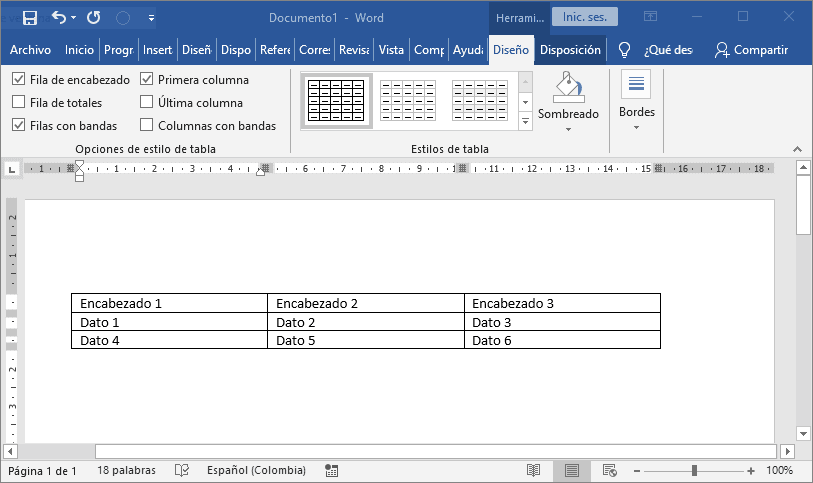Uncheck the Fila de encabezado checkbox

[x=19, y=79]
